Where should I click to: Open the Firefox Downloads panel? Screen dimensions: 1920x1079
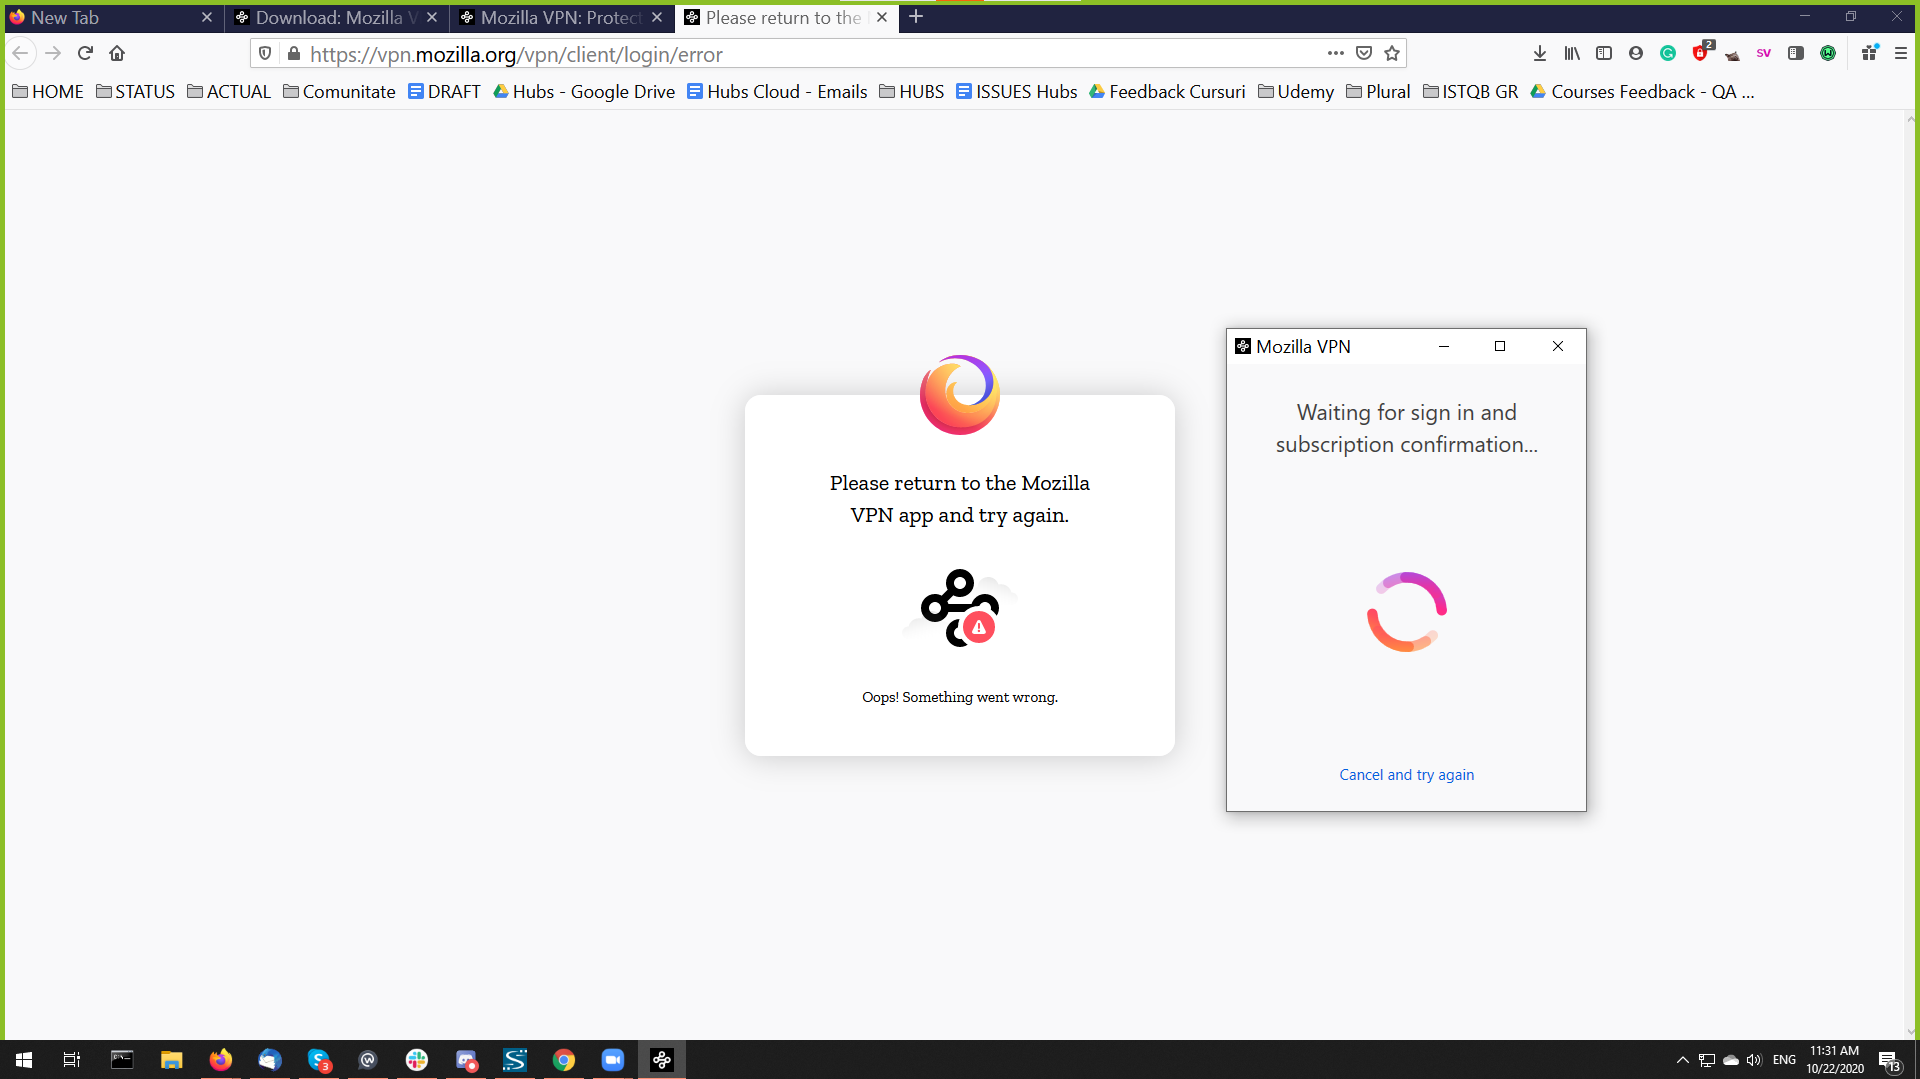1540,53
